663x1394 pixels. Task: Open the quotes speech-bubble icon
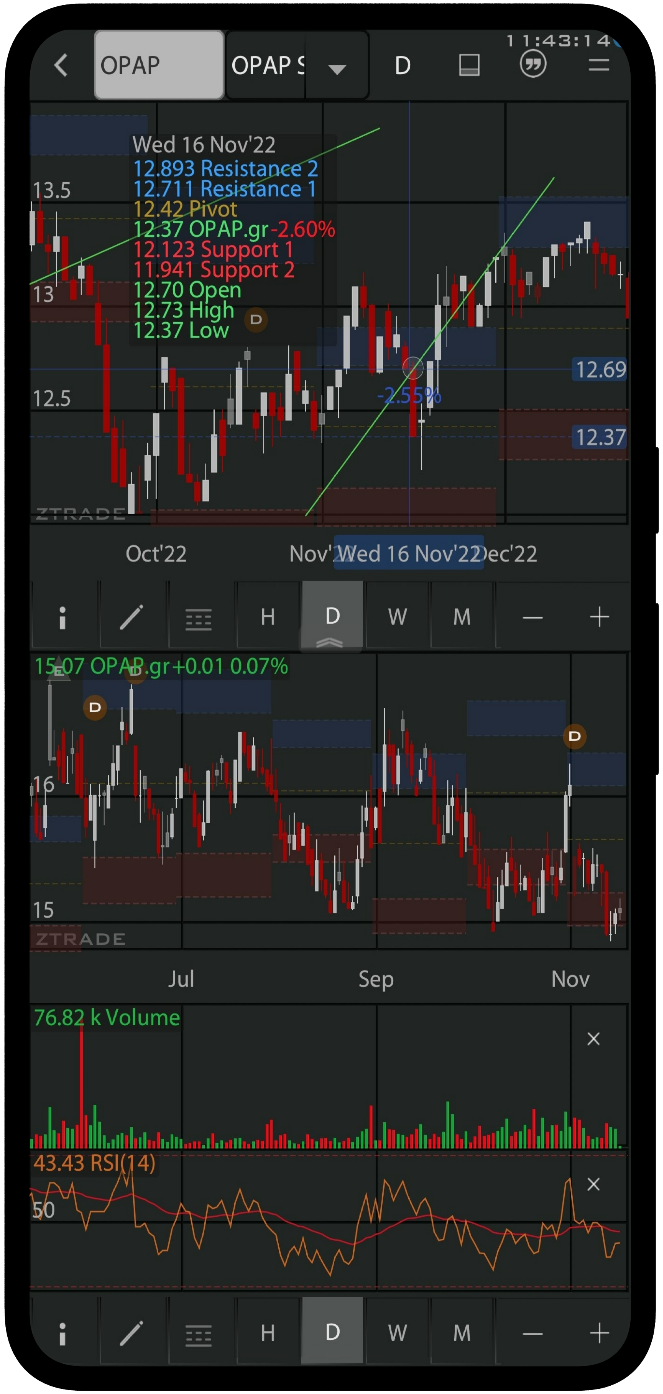click(534, 66)
